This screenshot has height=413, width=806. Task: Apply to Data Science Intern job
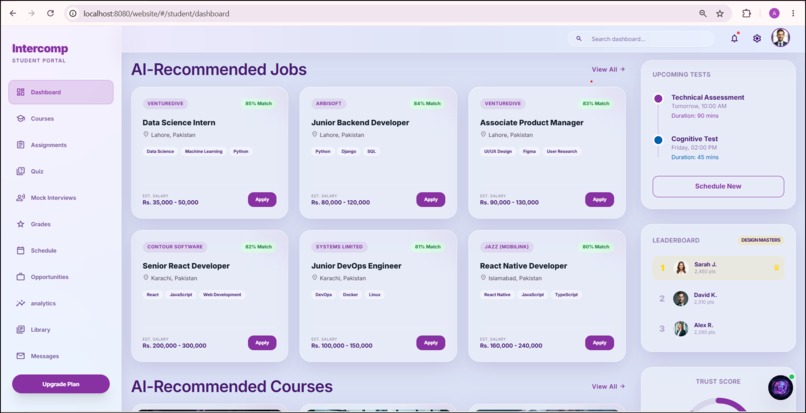tap(262, 200)
